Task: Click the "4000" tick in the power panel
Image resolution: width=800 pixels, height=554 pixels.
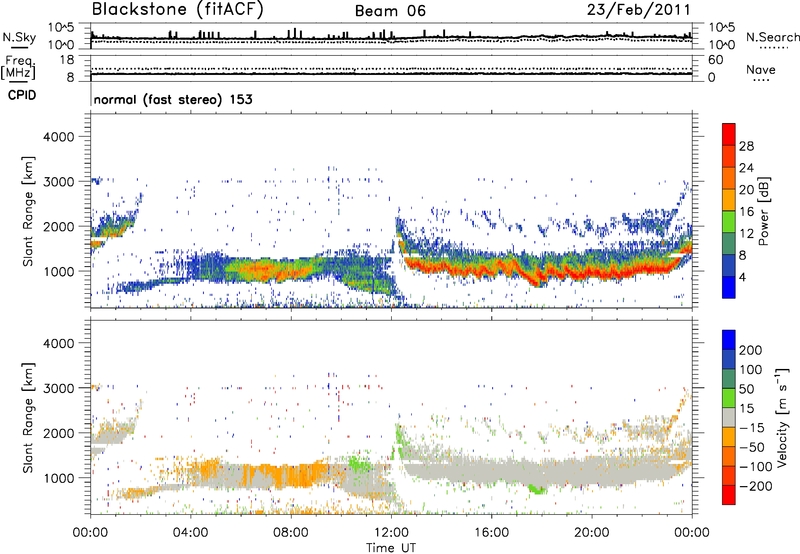Action: pos(59,137)
